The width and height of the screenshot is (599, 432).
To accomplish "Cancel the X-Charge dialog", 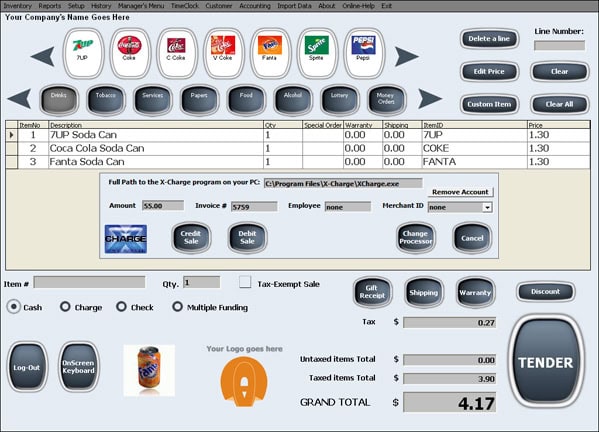I will (472, 238).
